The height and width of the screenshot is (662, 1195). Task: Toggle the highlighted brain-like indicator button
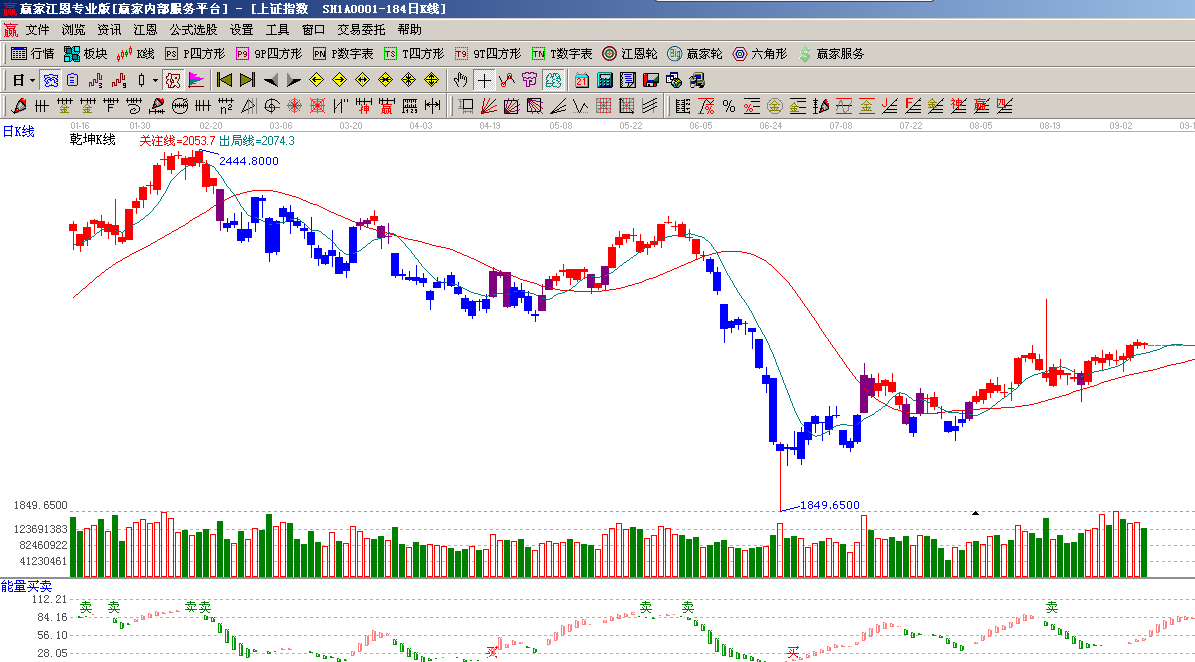tap(553, 80)
